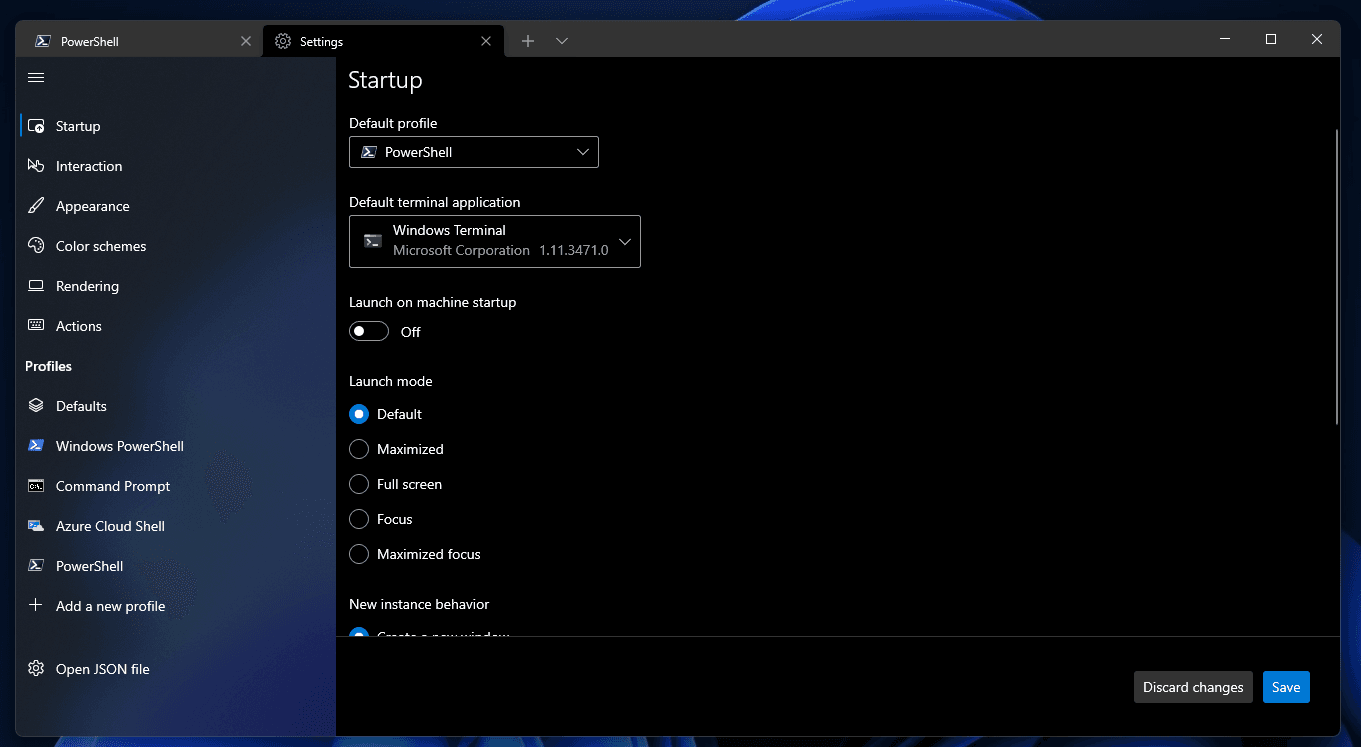Screen dimensions: 1361x747
Task: Open the Default terminal application dropdown
Action: click(495, 241)
